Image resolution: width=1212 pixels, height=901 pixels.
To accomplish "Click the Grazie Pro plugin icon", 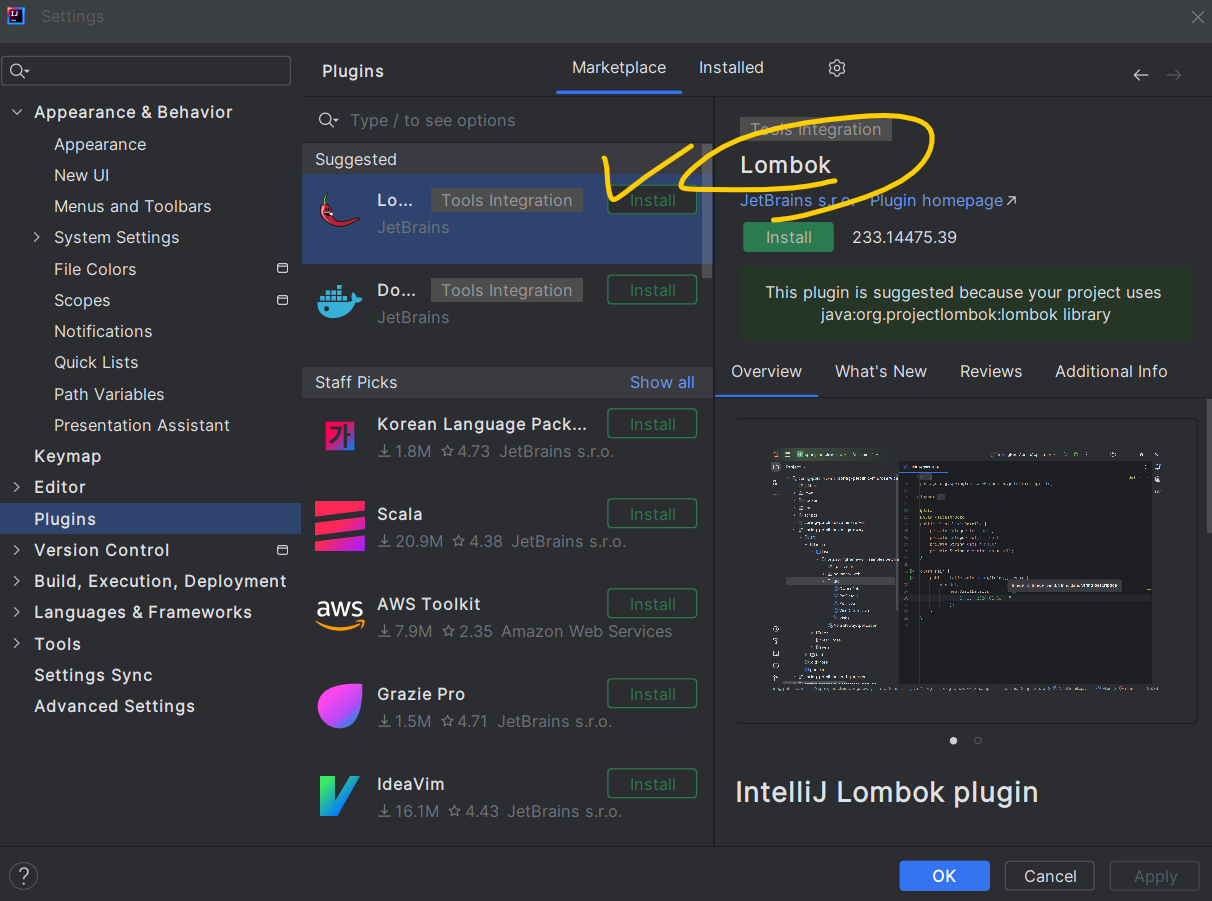I will 340,706.
